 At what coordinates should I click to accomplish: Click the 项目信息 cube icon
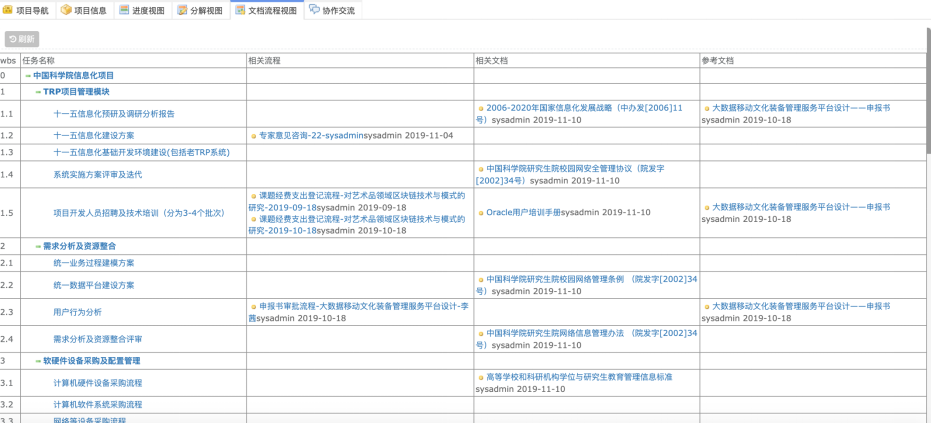coord(66,10)
